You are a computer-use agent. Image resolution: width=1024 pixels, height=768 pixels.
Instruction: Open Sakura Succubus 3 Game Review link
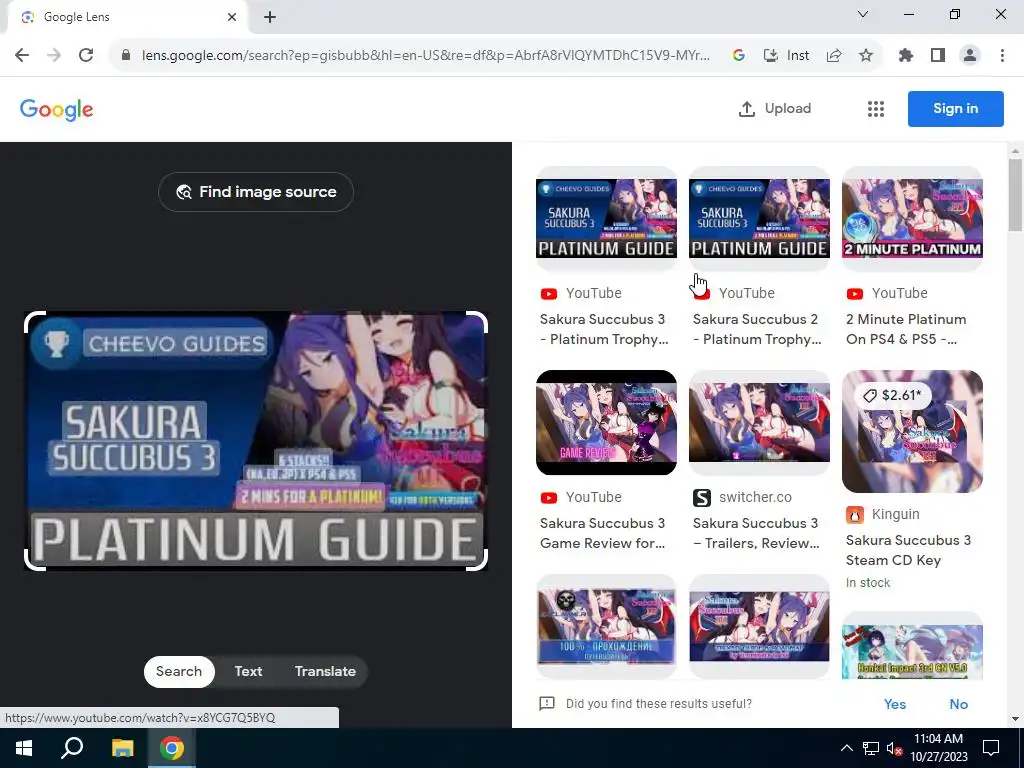click(602, 533)
